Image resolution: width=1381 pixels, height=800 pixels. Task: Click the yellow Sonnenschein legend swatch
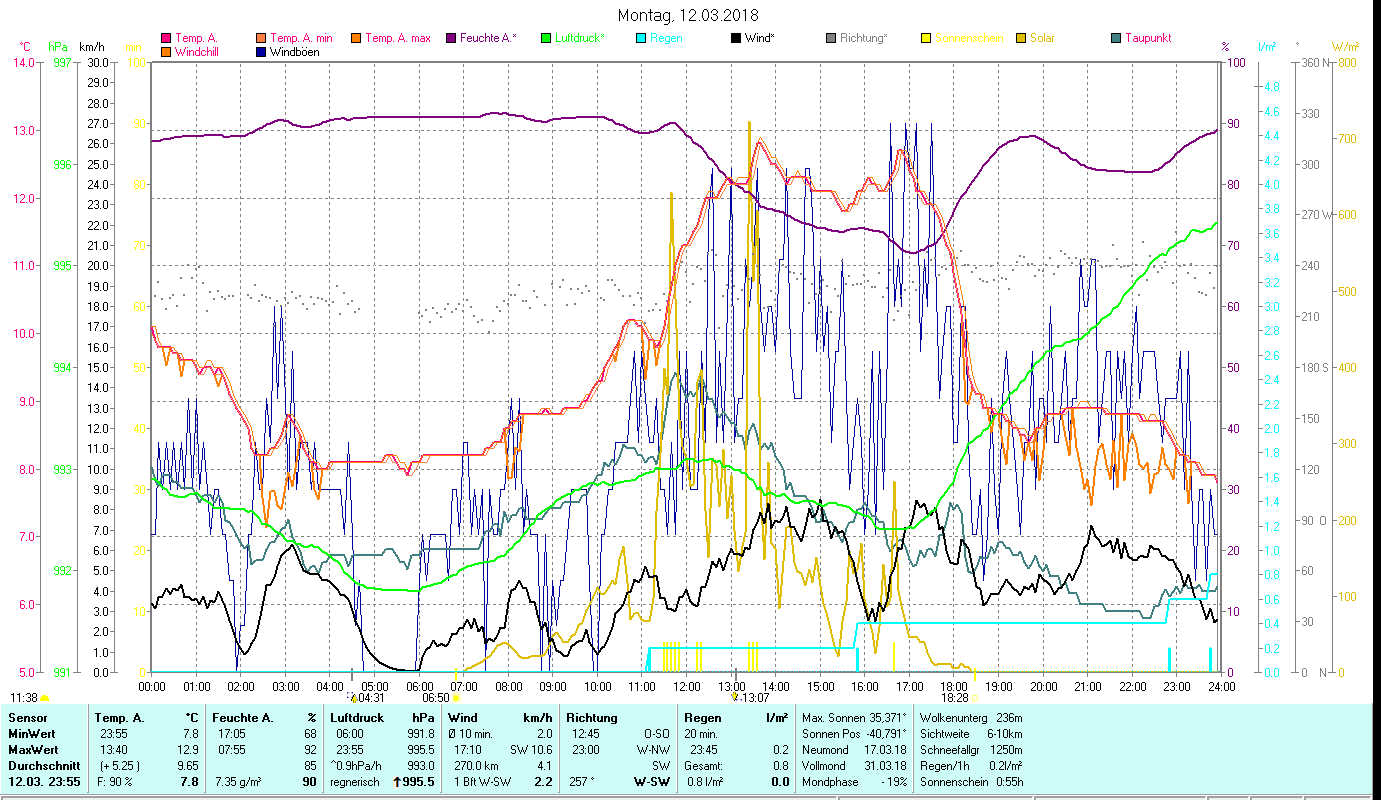pyautogui.click(x=925, y=39)
